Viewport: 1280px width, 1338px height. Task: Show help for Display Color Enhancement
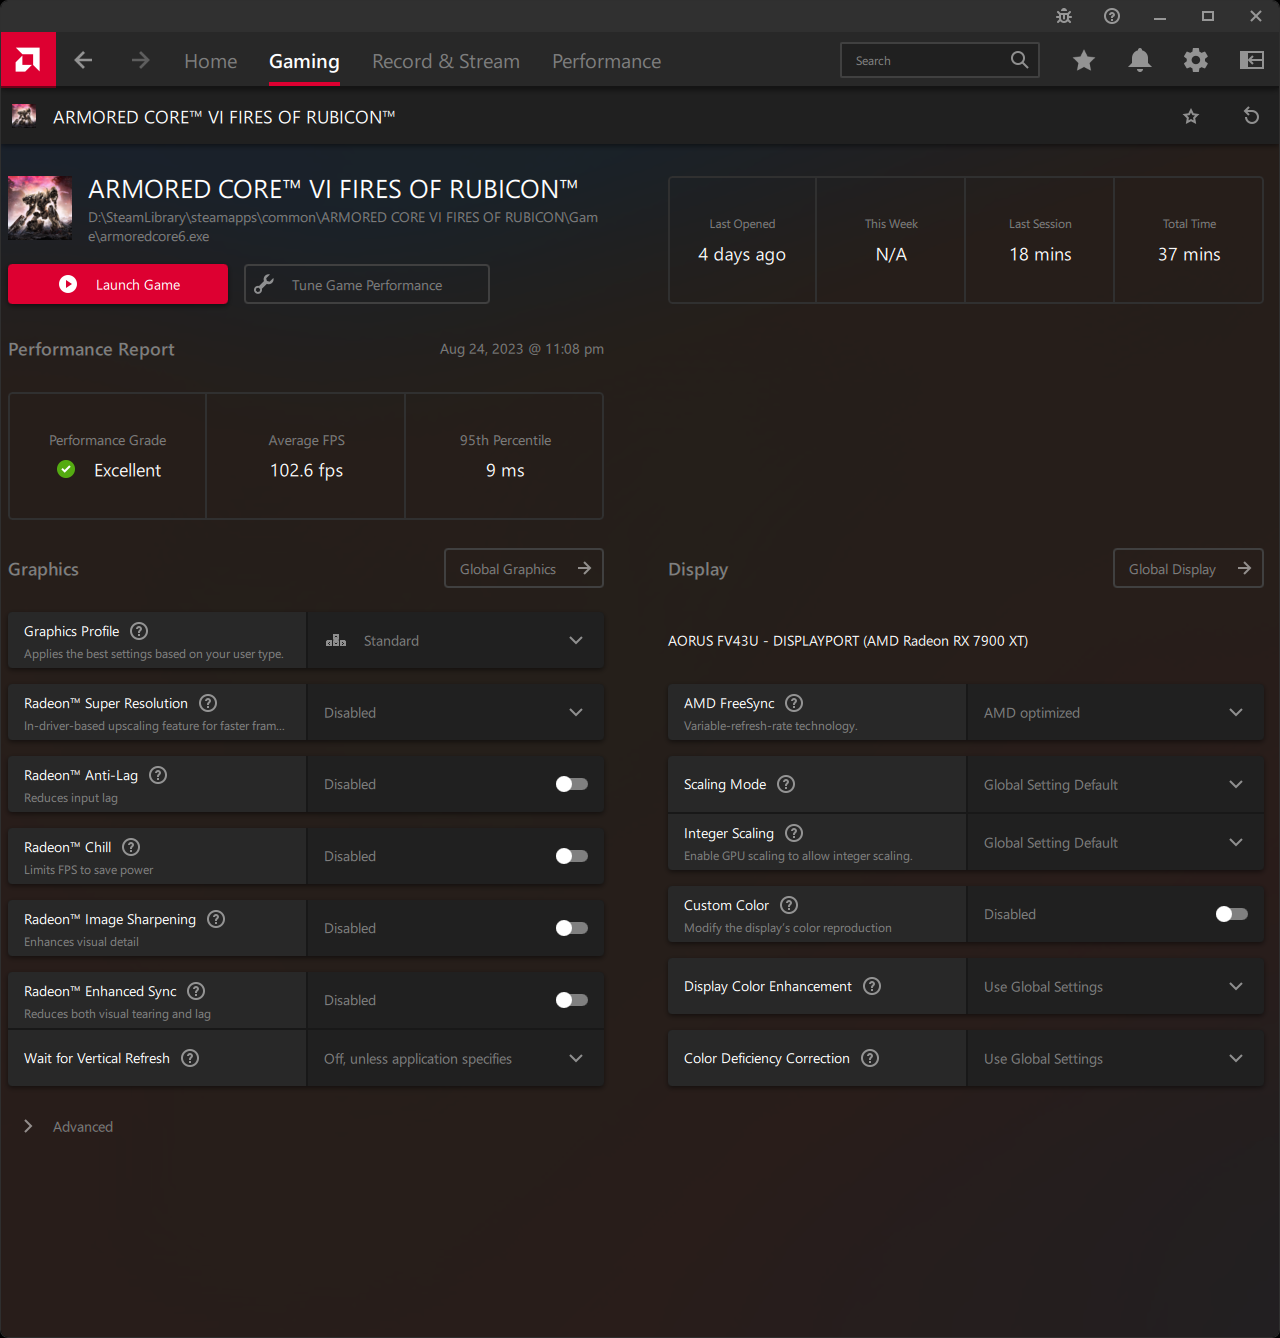[872, 986]
